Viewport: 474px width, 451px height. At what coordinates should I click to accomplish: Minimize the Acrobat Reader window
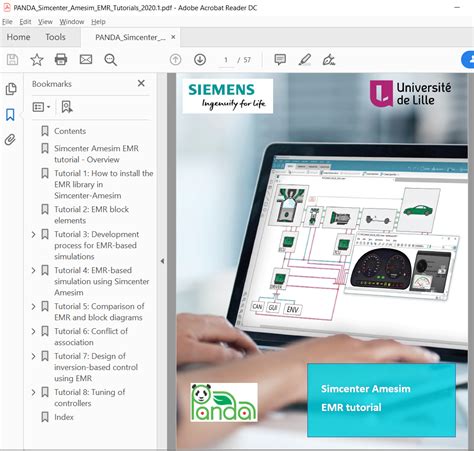click(457, 8)
